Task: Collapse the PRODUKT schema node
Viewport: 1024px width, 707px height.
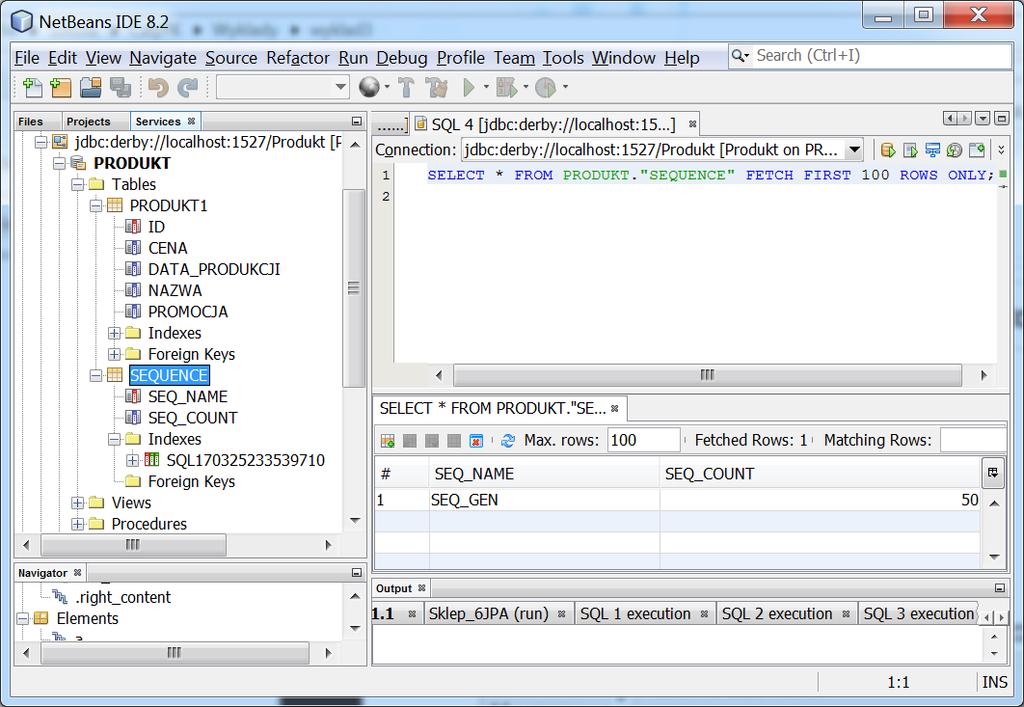Action: click(59, 163)
